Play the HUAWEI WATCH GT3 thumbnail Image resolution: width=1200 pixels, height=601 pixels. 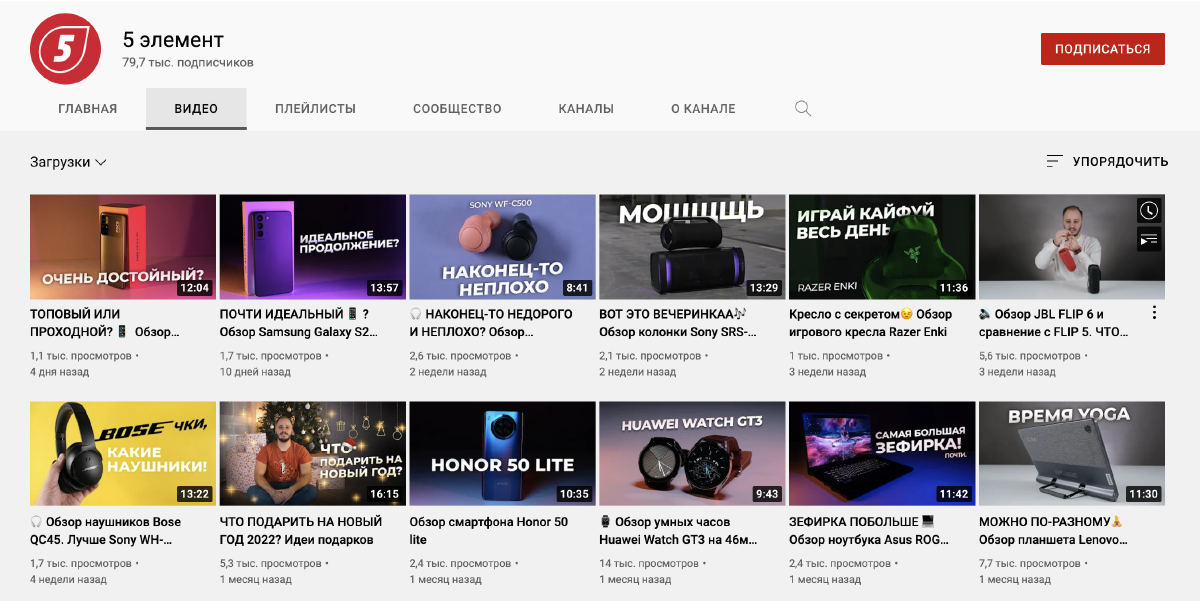point(692,454)
